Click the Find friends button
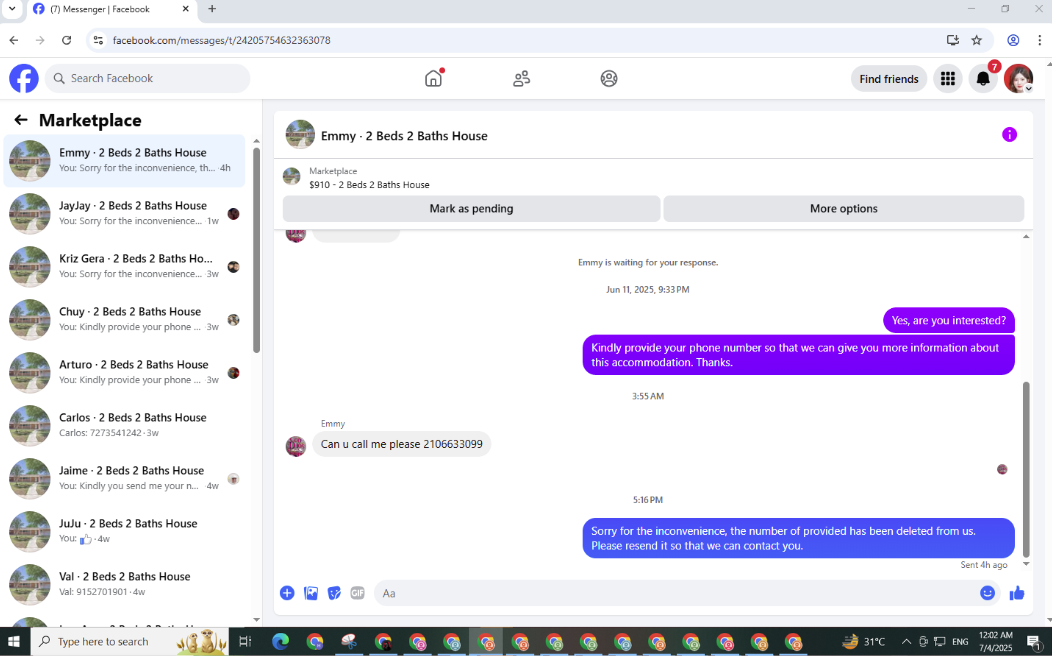Screen dimensions: 1052x656 888,78
